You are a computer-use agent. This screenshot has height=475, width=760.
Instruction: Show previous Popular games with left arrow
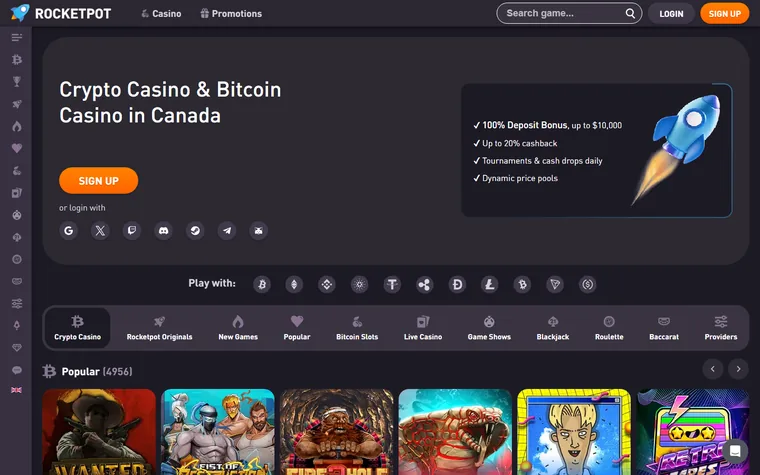(712, 369)
